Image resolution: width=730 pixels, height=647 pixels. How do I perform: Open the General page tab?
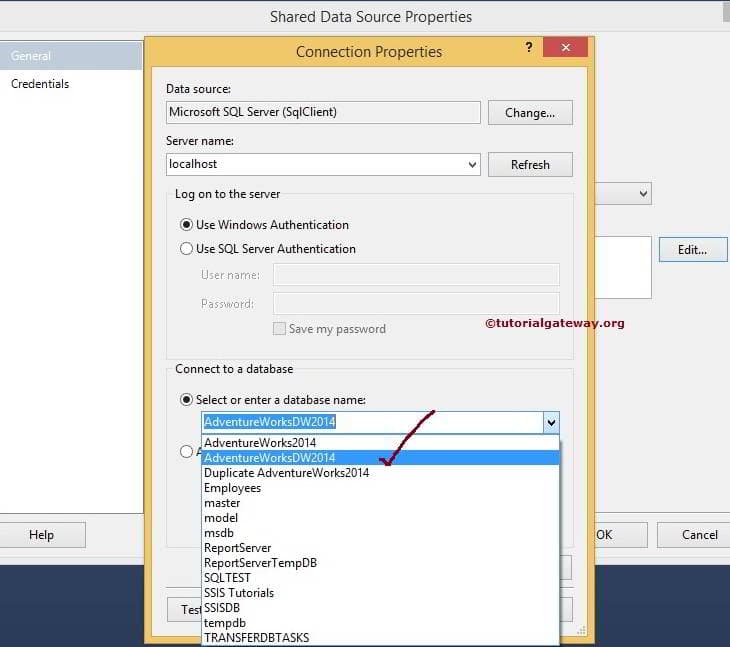click(71, 56)
